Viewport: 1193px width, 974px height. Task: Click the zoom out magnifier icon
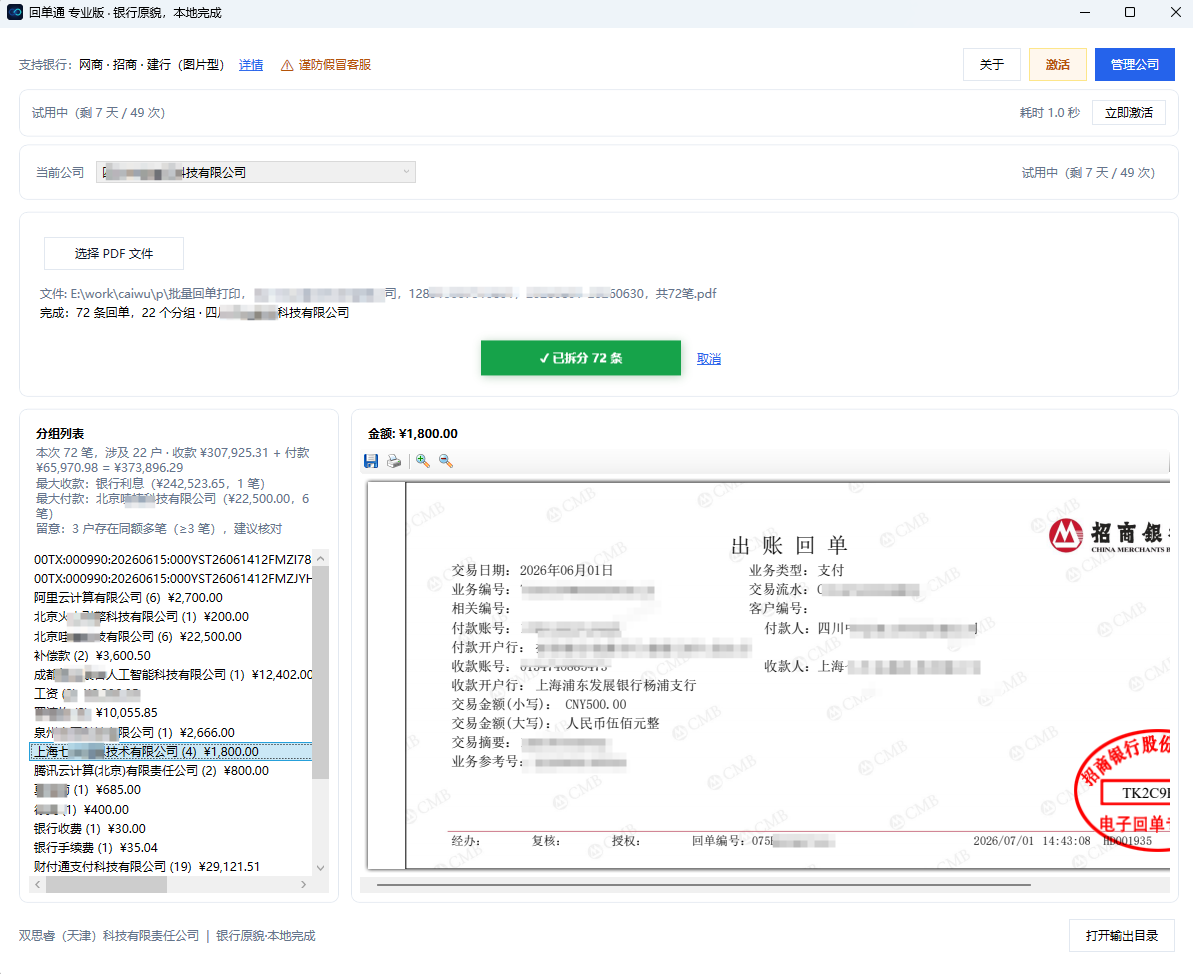446,461
